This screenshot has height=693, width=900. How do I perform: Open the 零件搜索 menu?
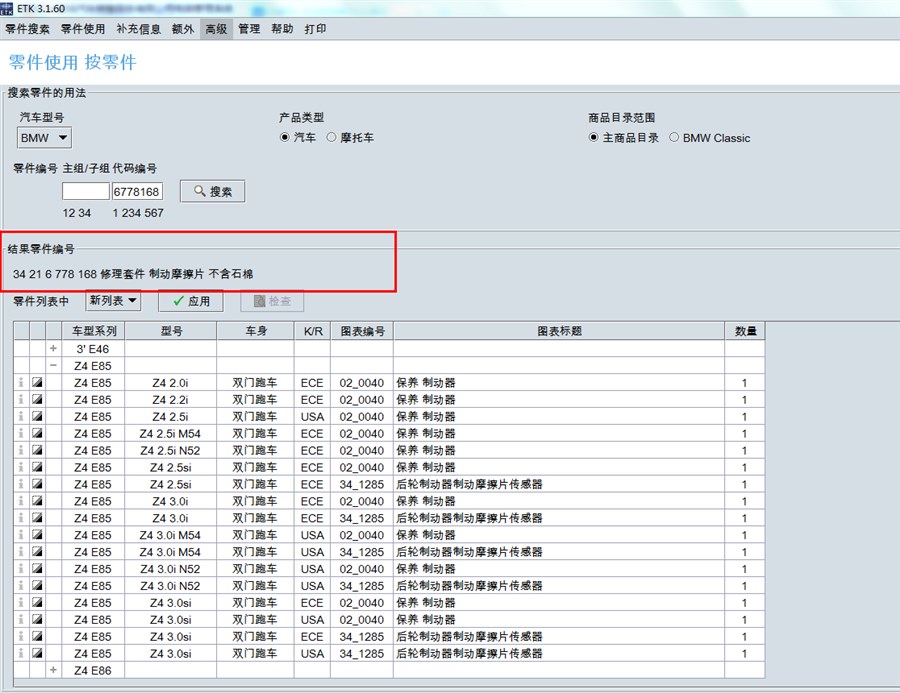(x=28, y=29)
